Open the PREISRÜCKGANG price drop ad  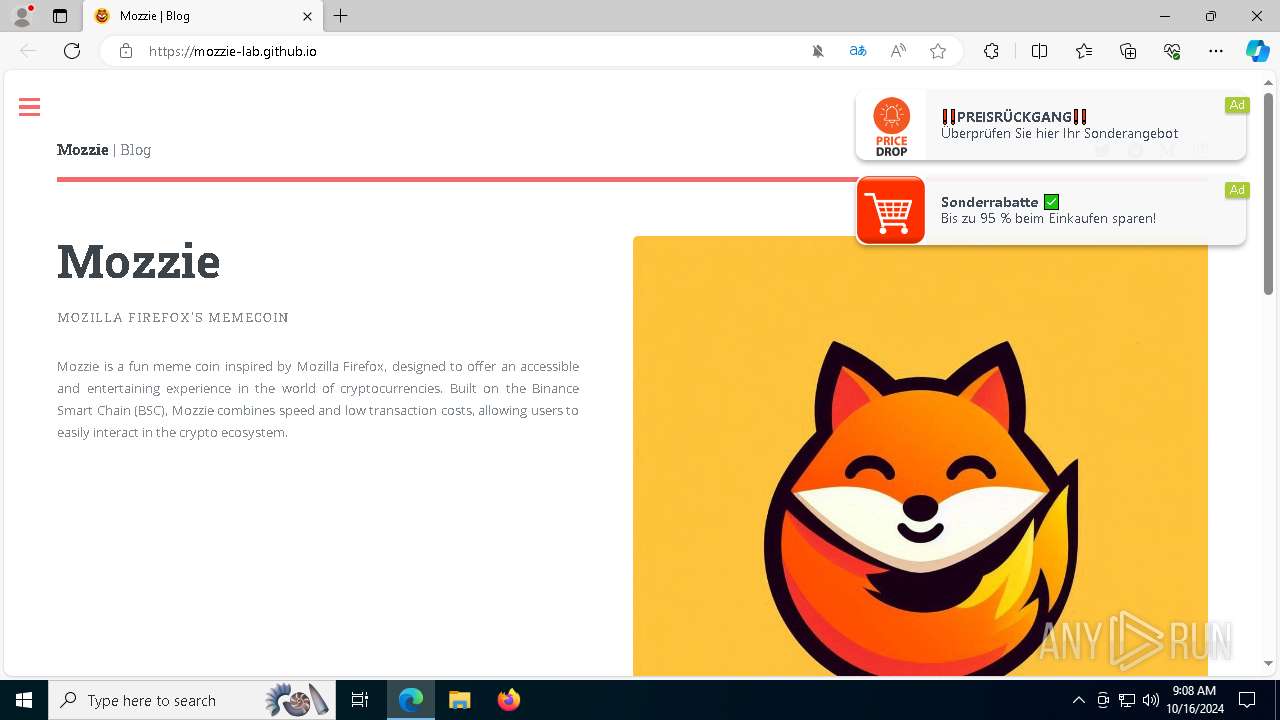click(1051, 125)
